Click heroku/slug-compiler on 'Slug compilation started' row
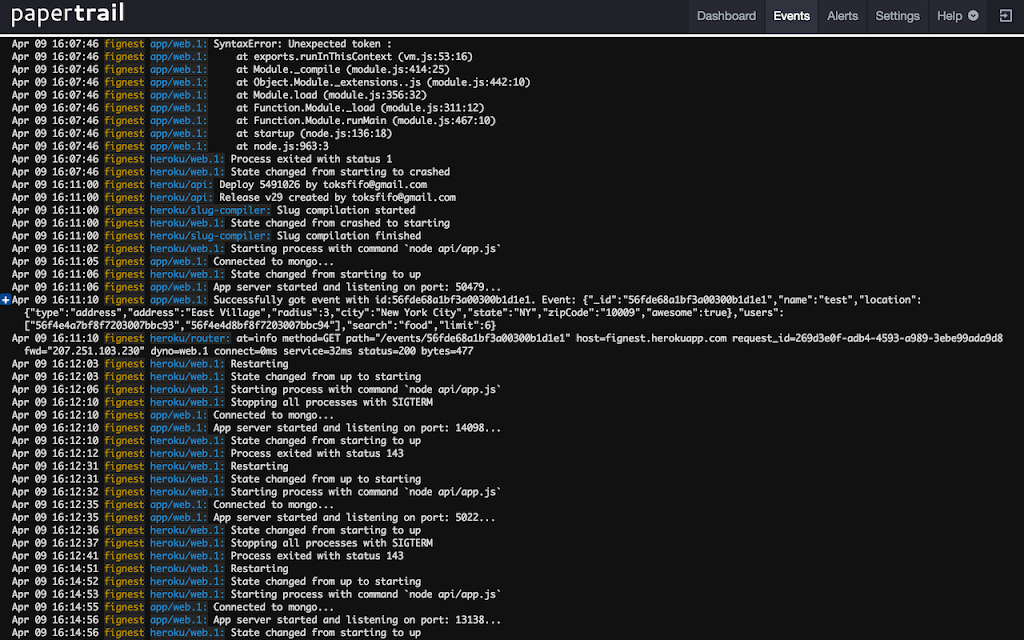 tap(210, 210)
